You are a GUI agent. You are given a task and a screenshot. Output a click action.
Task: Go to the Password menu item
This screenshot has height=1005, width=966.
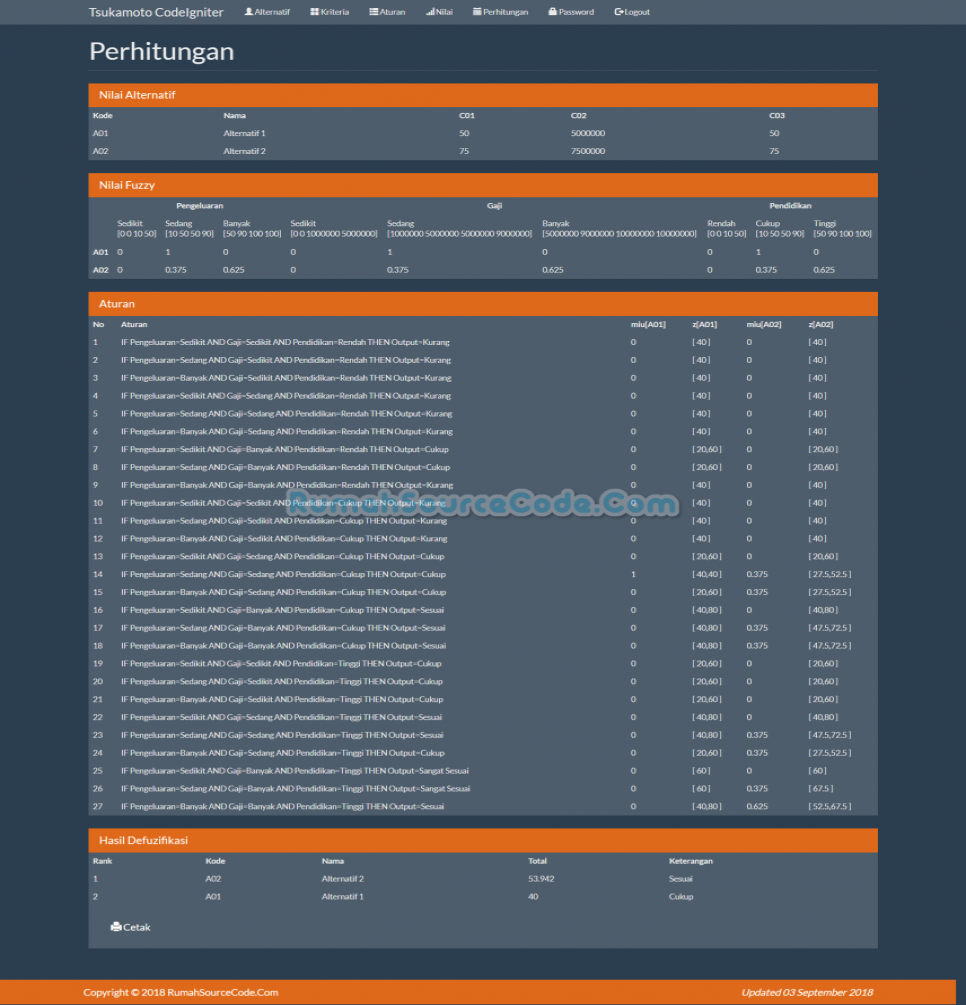click(576, 12)
